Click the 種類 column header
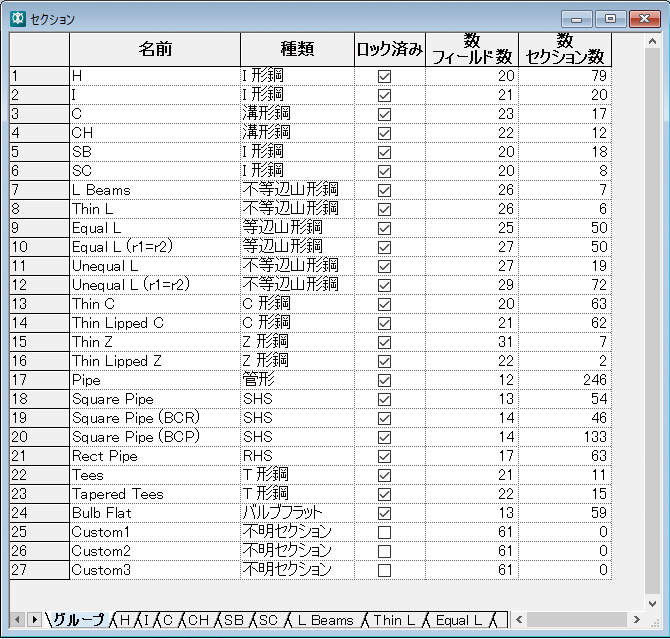The image size is (670, 639). pos(297,50)
